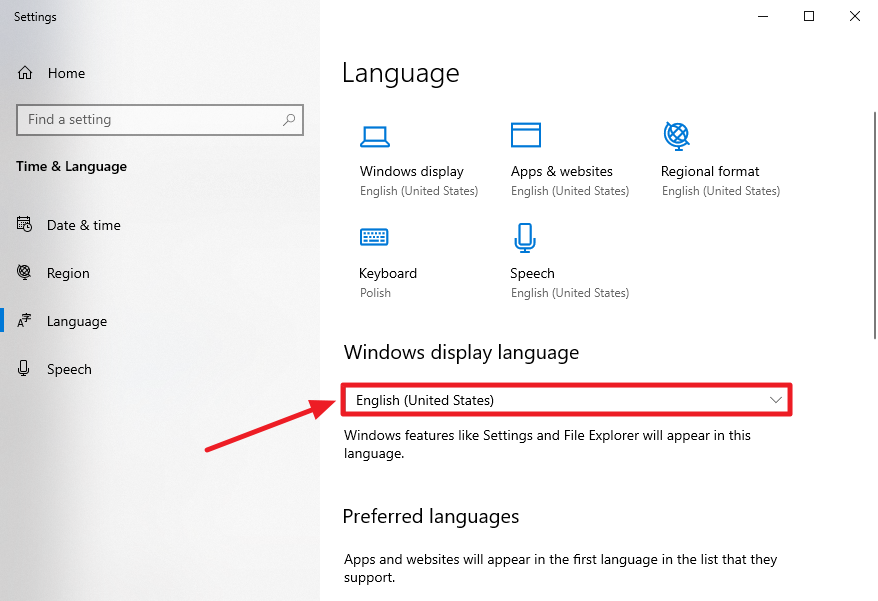Click the Keyboard settings option

[388, 273]
